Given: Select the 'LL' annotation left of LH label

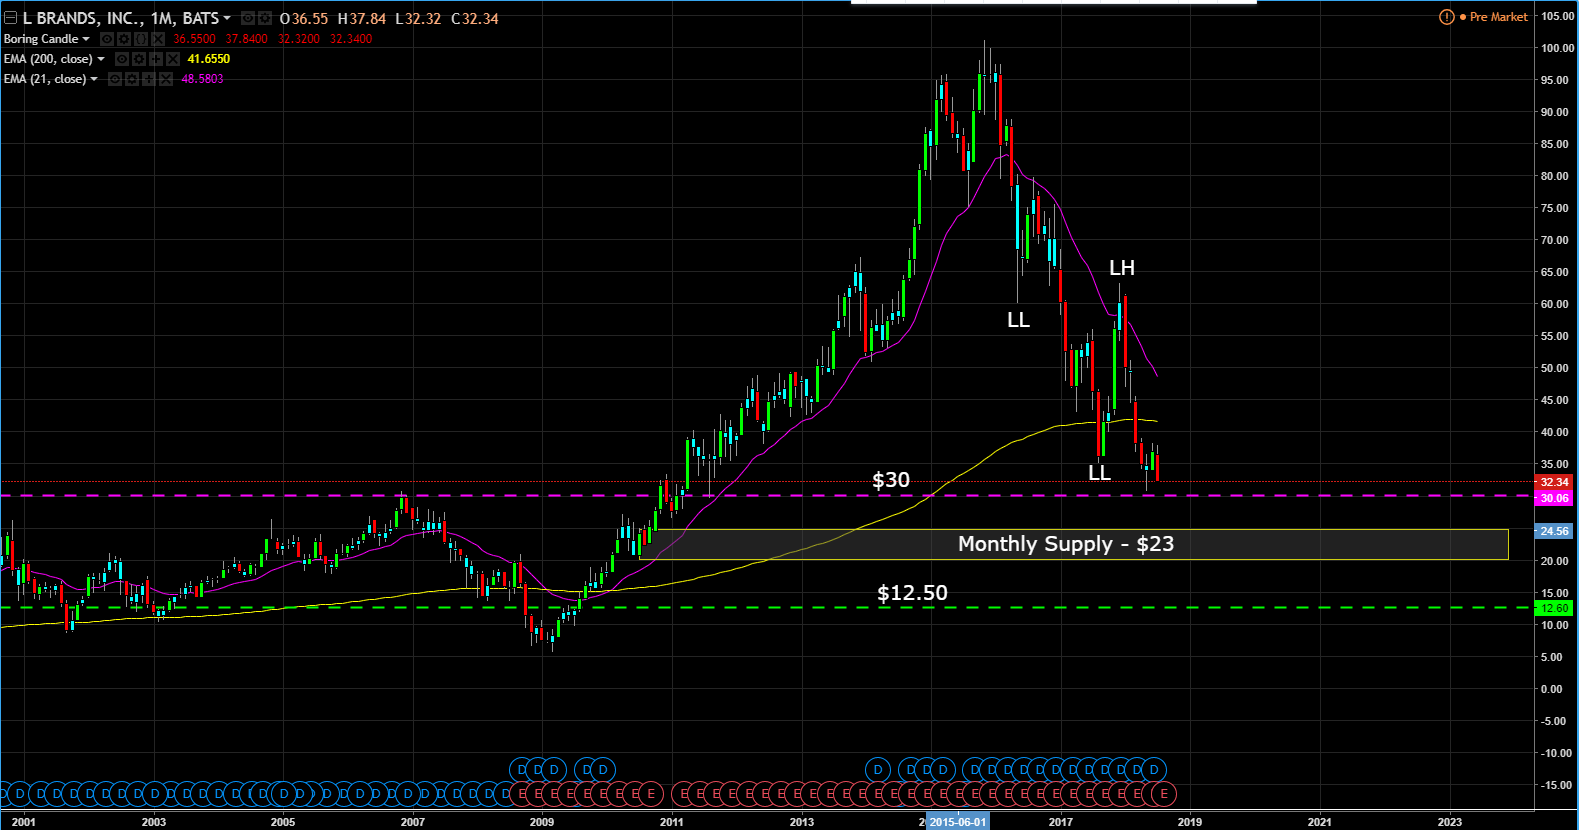Looking at the screenshot, I should [1018, 320].
